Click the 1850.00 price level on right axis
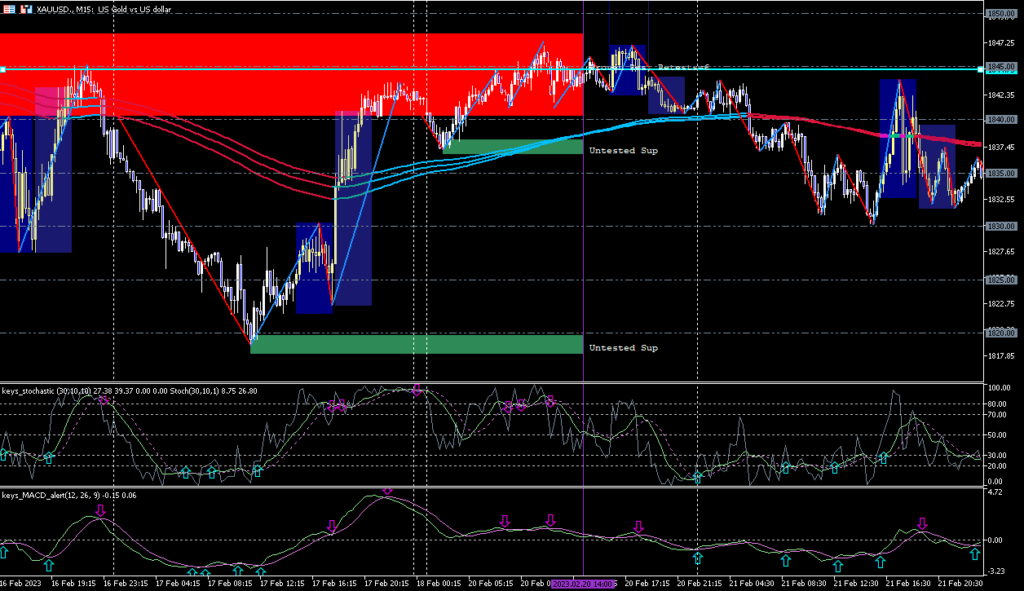The image size is (1024, 591). [x=999, y=14]
